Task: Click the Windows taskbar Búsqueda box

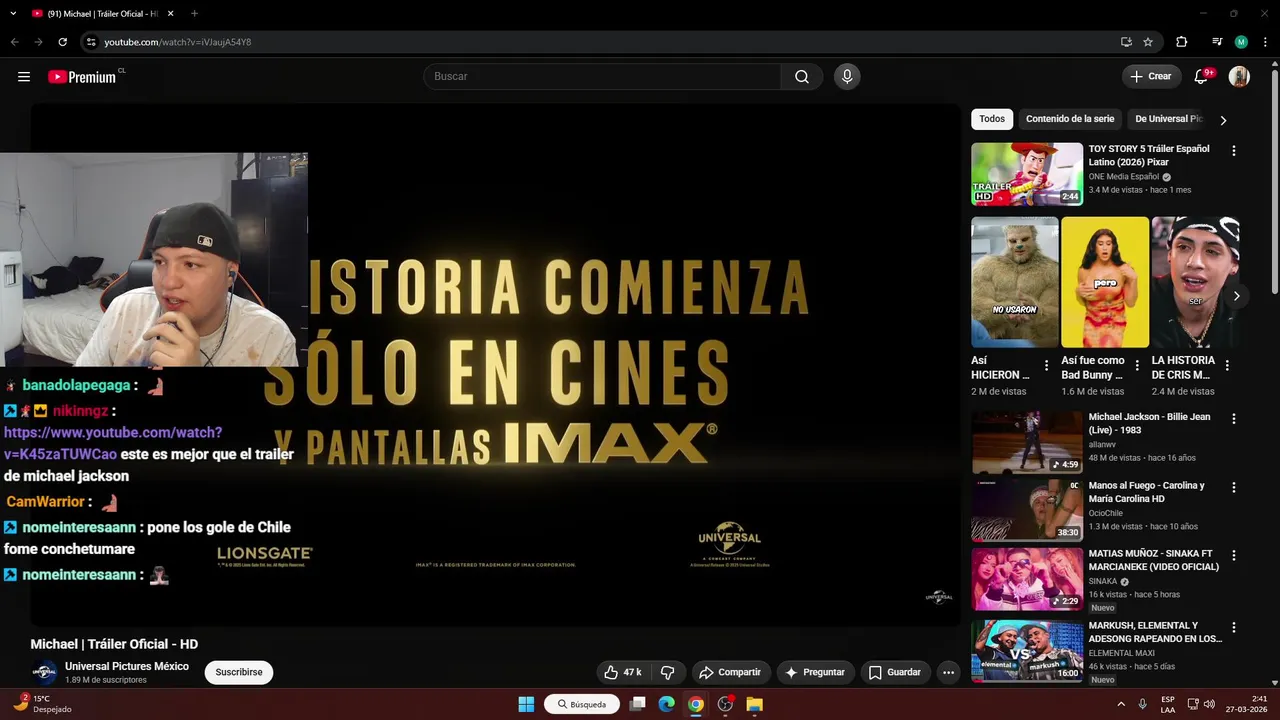Action: point(582,704)
